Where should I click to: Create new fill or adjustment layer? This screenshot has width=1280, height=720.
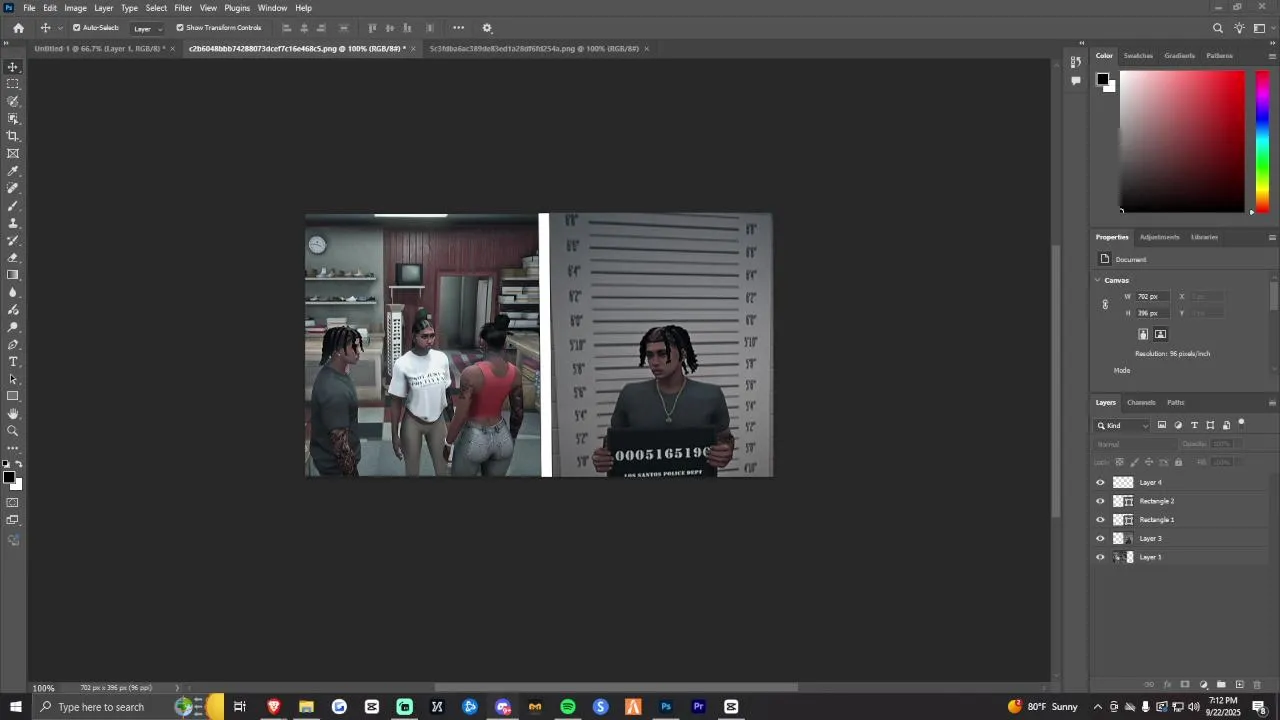pyautogui.click(x=1203, y=685)
